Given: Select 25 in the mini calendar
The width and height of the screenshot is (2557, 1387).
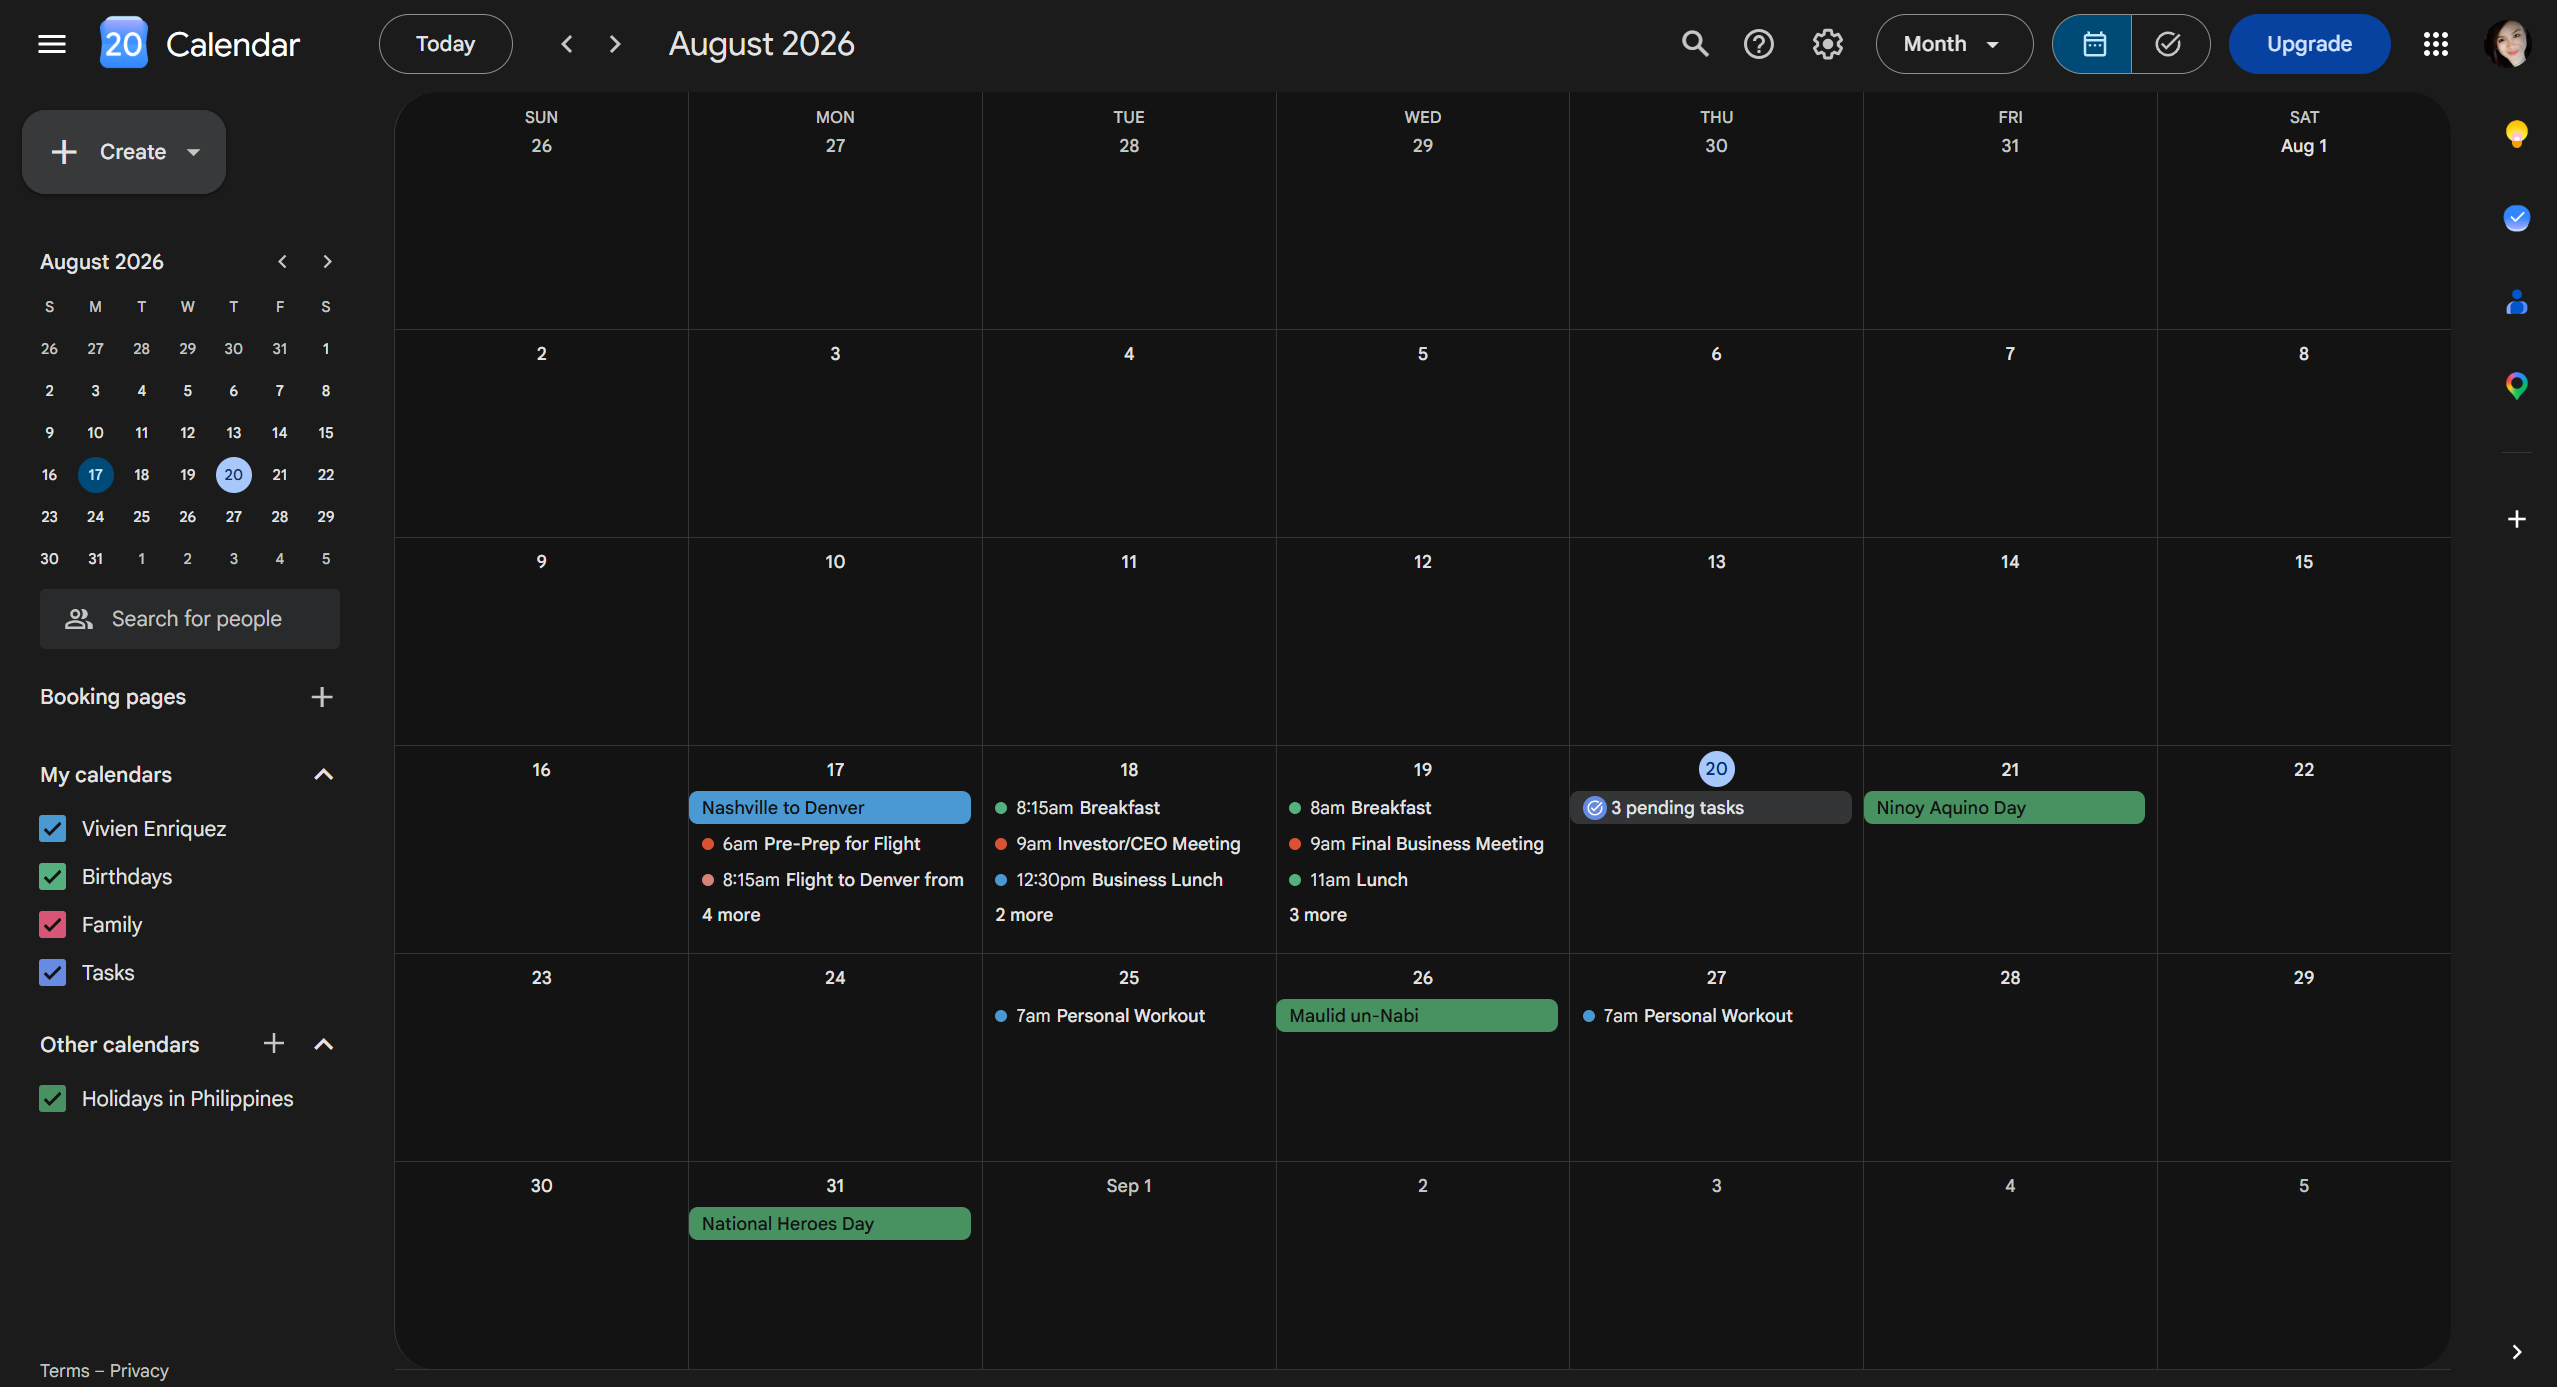Looking at the screenshot, I should tap(142, 517).
